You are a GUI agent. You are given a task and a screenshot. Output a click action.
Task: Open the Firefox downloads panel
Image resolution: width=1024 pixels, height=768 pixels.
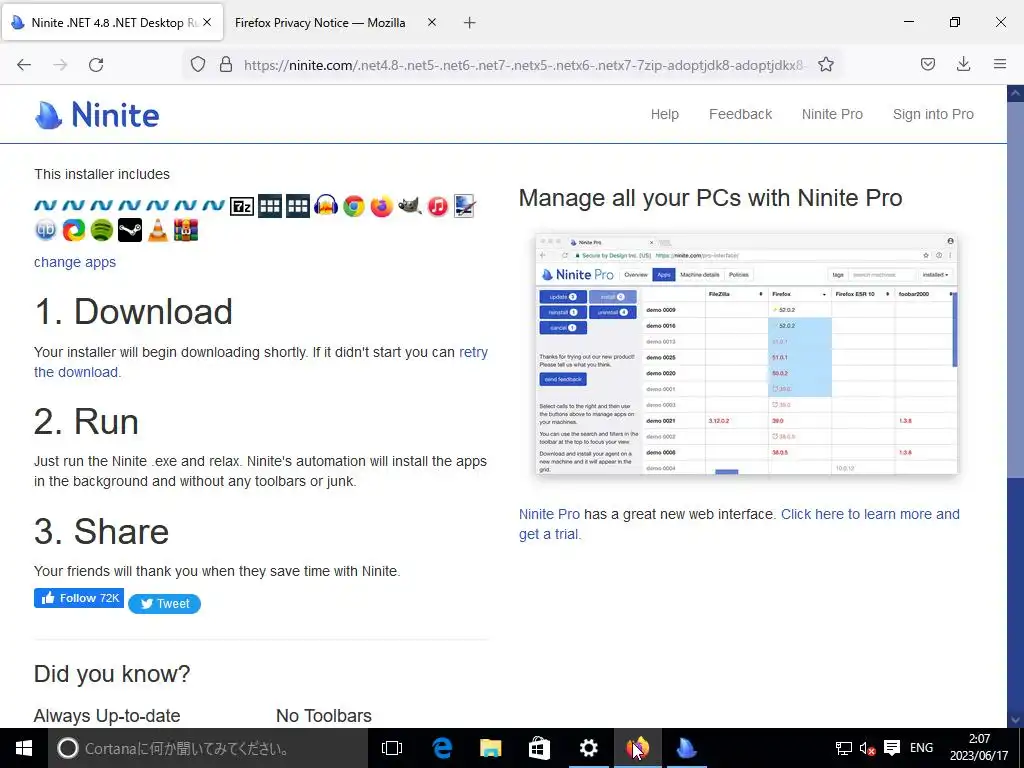(x=963, y=65)
